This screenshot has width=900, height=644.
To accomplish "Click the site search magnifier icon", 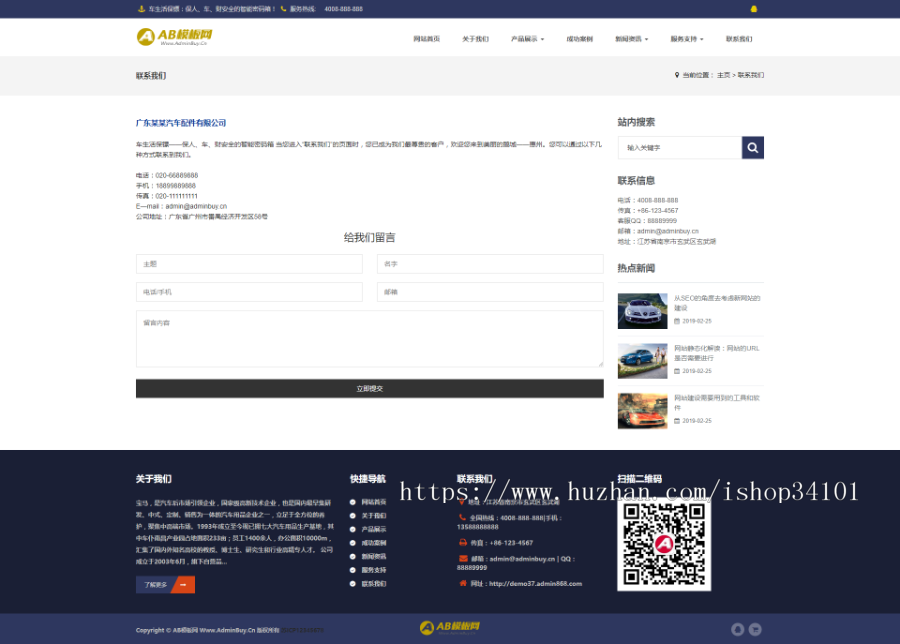I will (x=752, y=147).
